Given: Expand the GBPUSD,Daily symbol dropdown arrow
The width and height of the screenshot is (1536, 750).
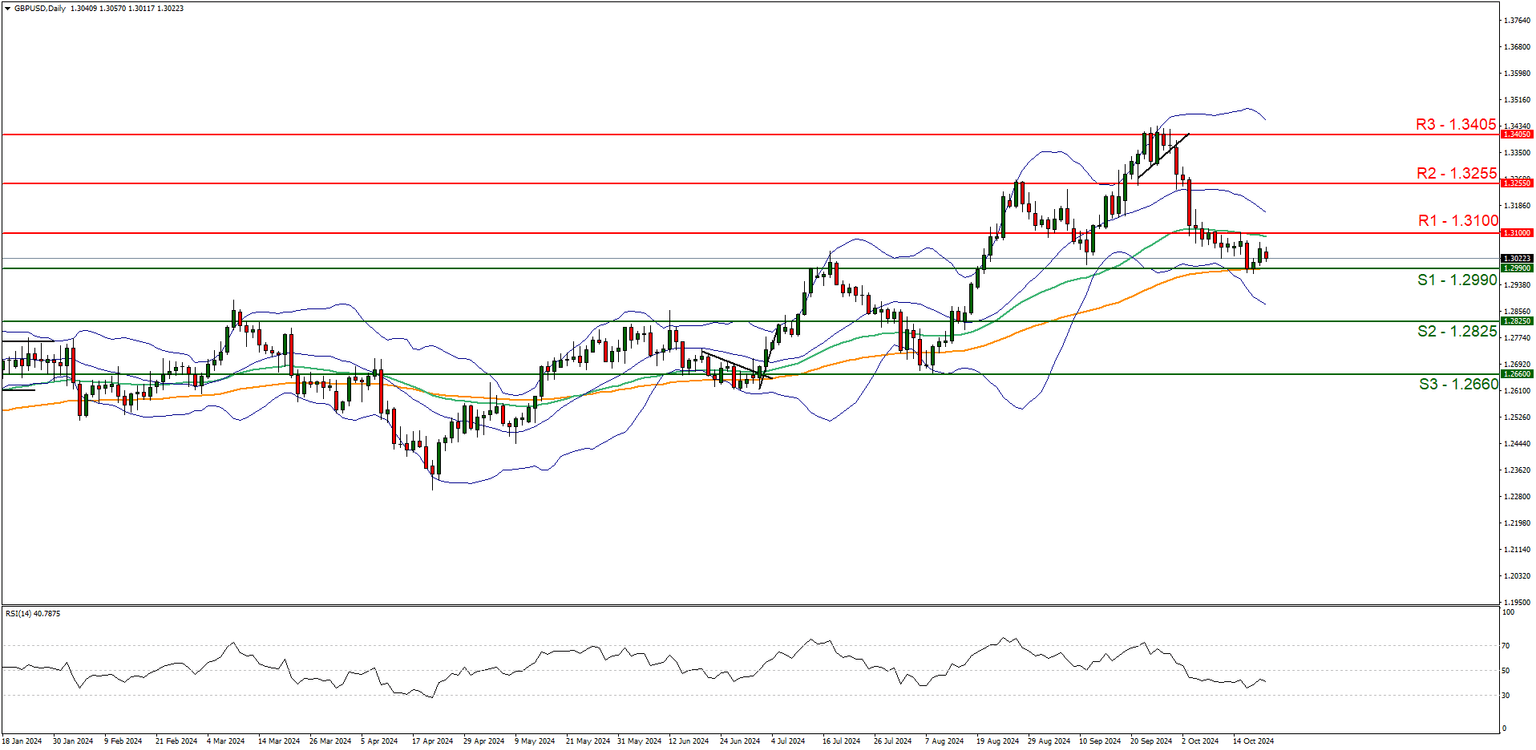Looking at the screenshot, I should pos(8,6).
